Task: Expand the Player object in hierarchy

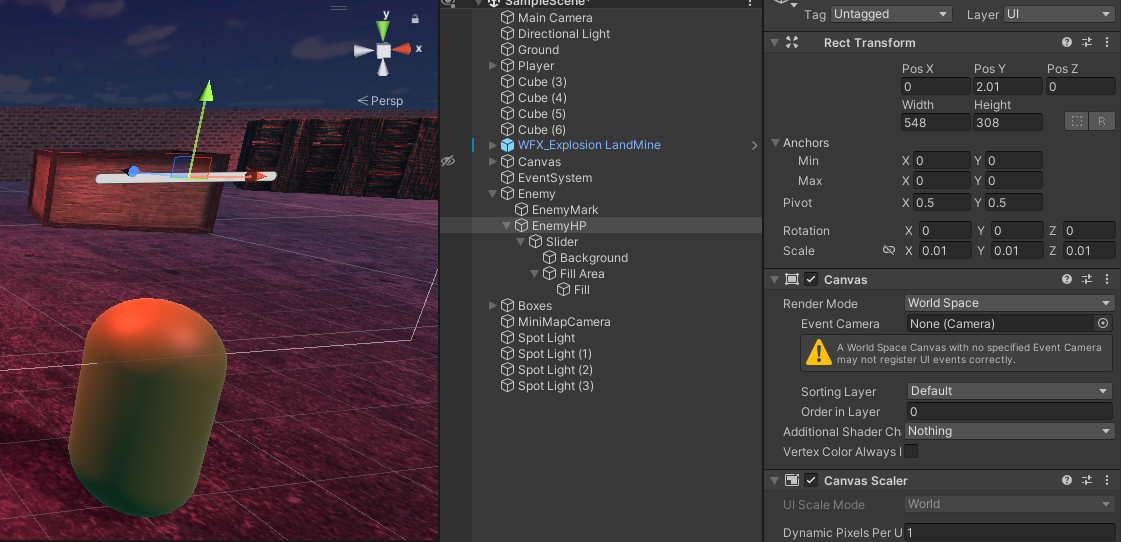Action: click(492, 66)
